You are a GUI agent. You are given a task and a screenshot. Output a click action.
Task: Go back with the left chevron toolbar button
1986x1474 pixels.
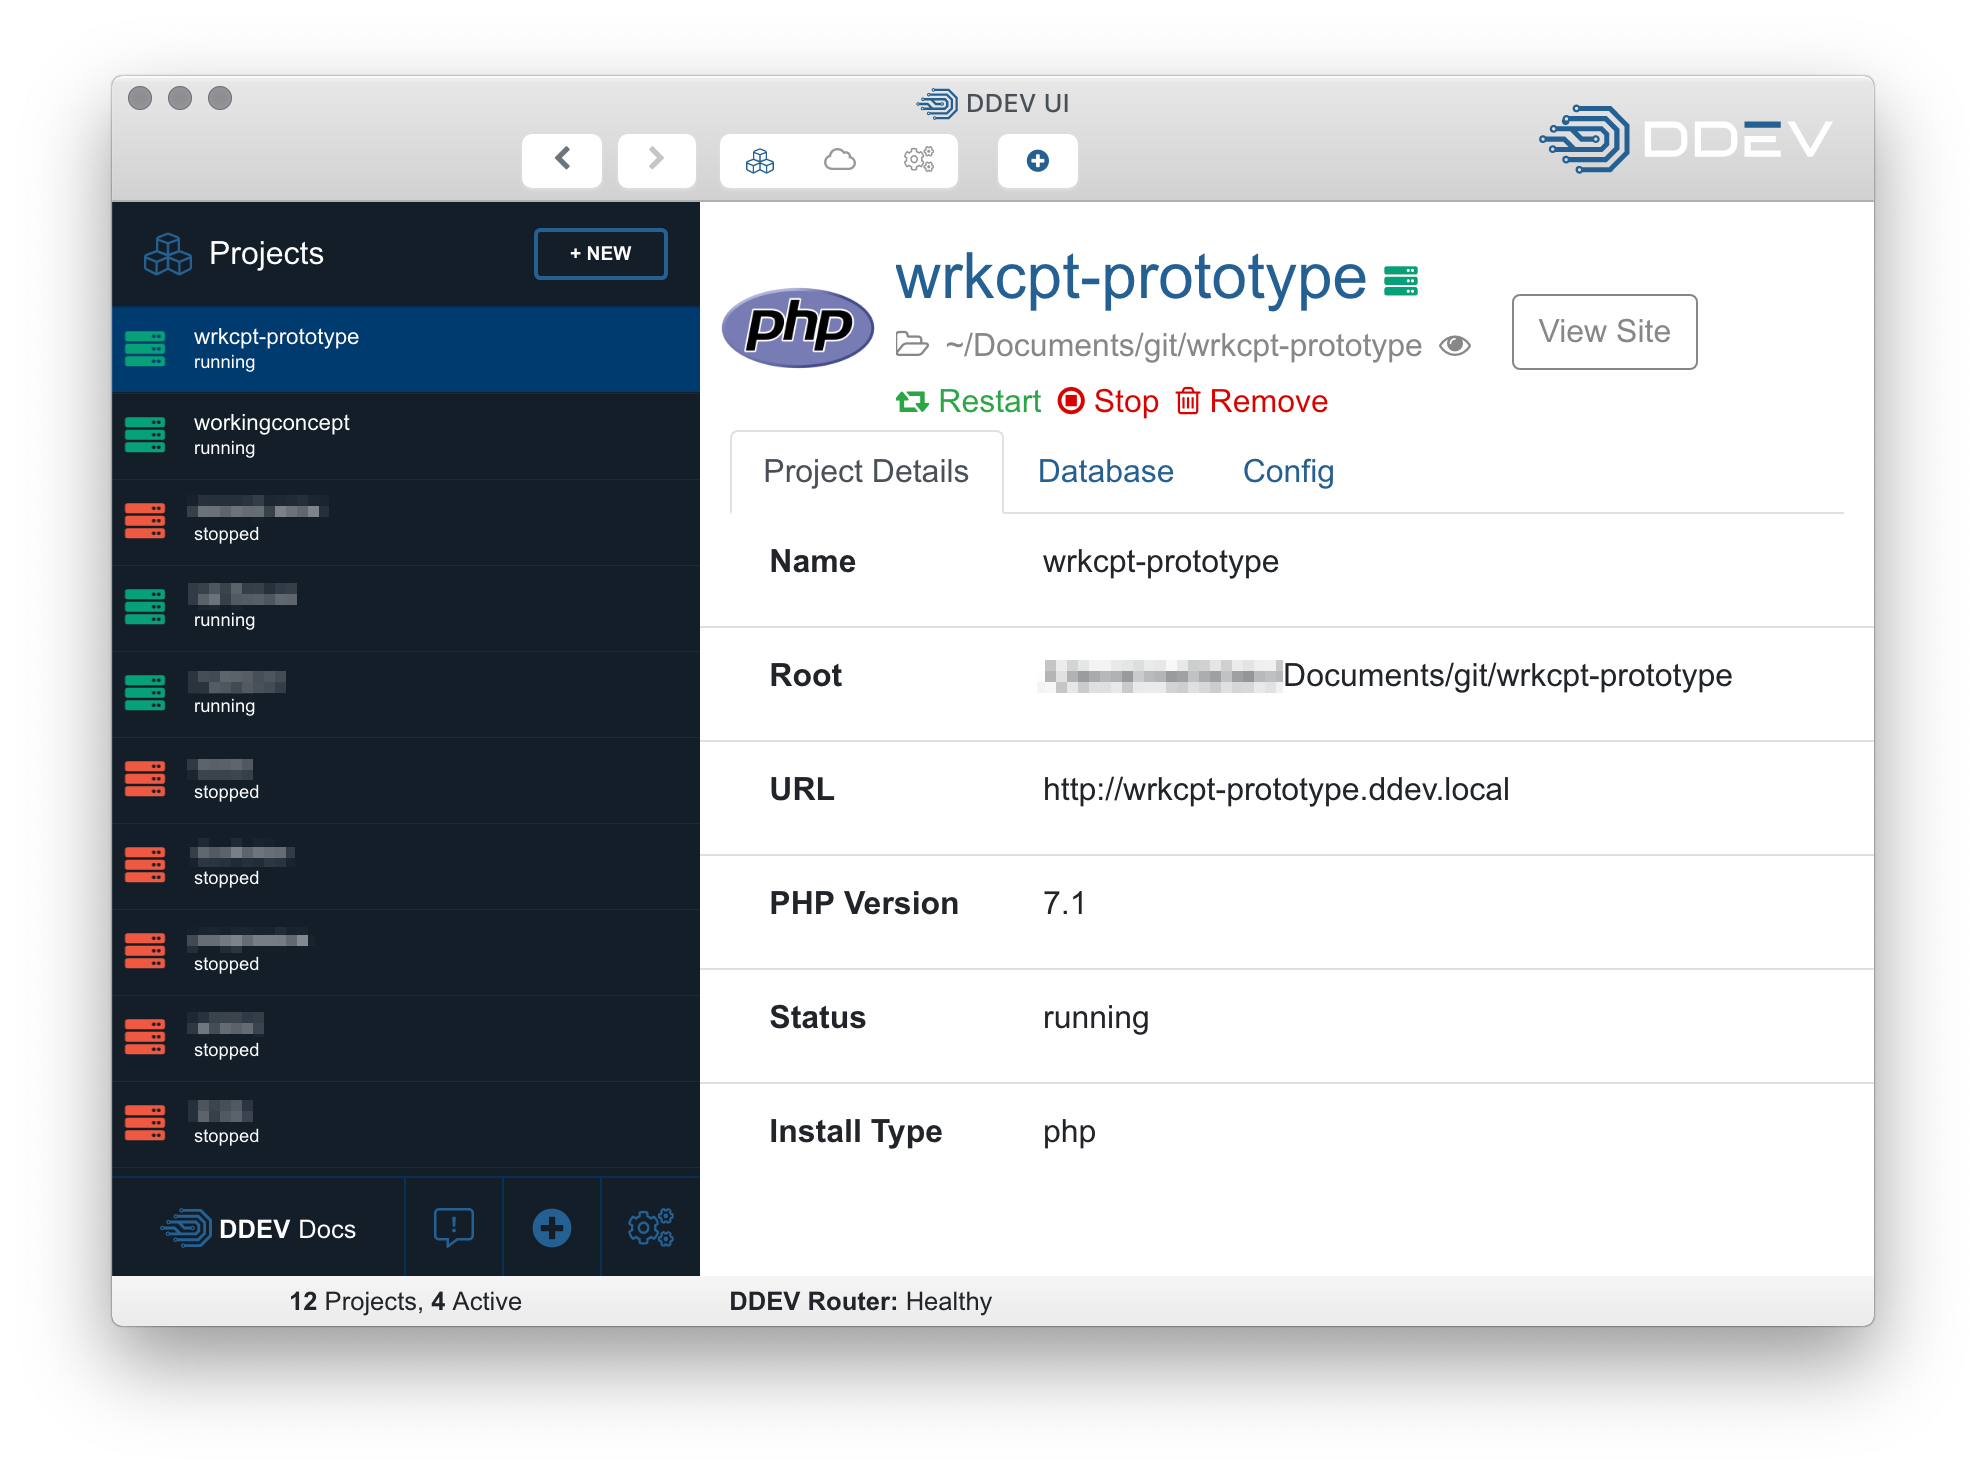point(562,160)
